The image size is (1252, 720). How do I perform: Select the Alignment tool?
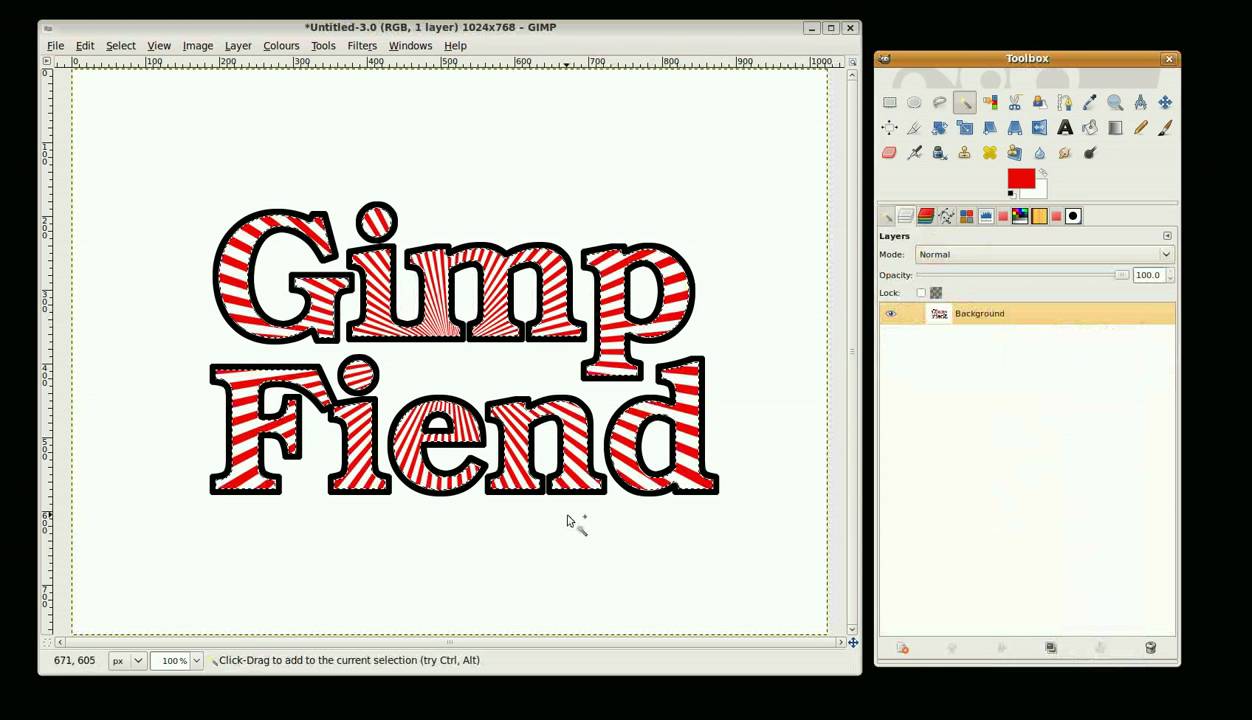click(x=889, y=127)
